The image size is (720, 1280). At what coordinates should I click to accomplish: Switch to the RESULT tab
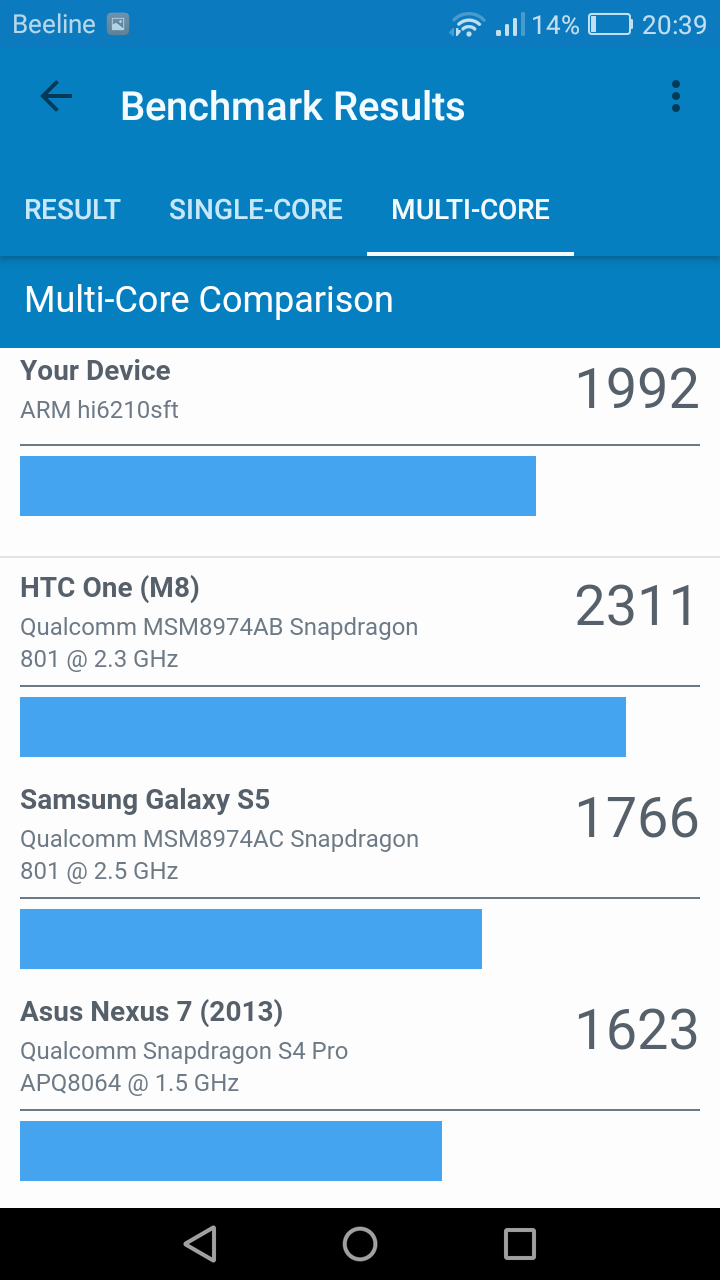72,209
